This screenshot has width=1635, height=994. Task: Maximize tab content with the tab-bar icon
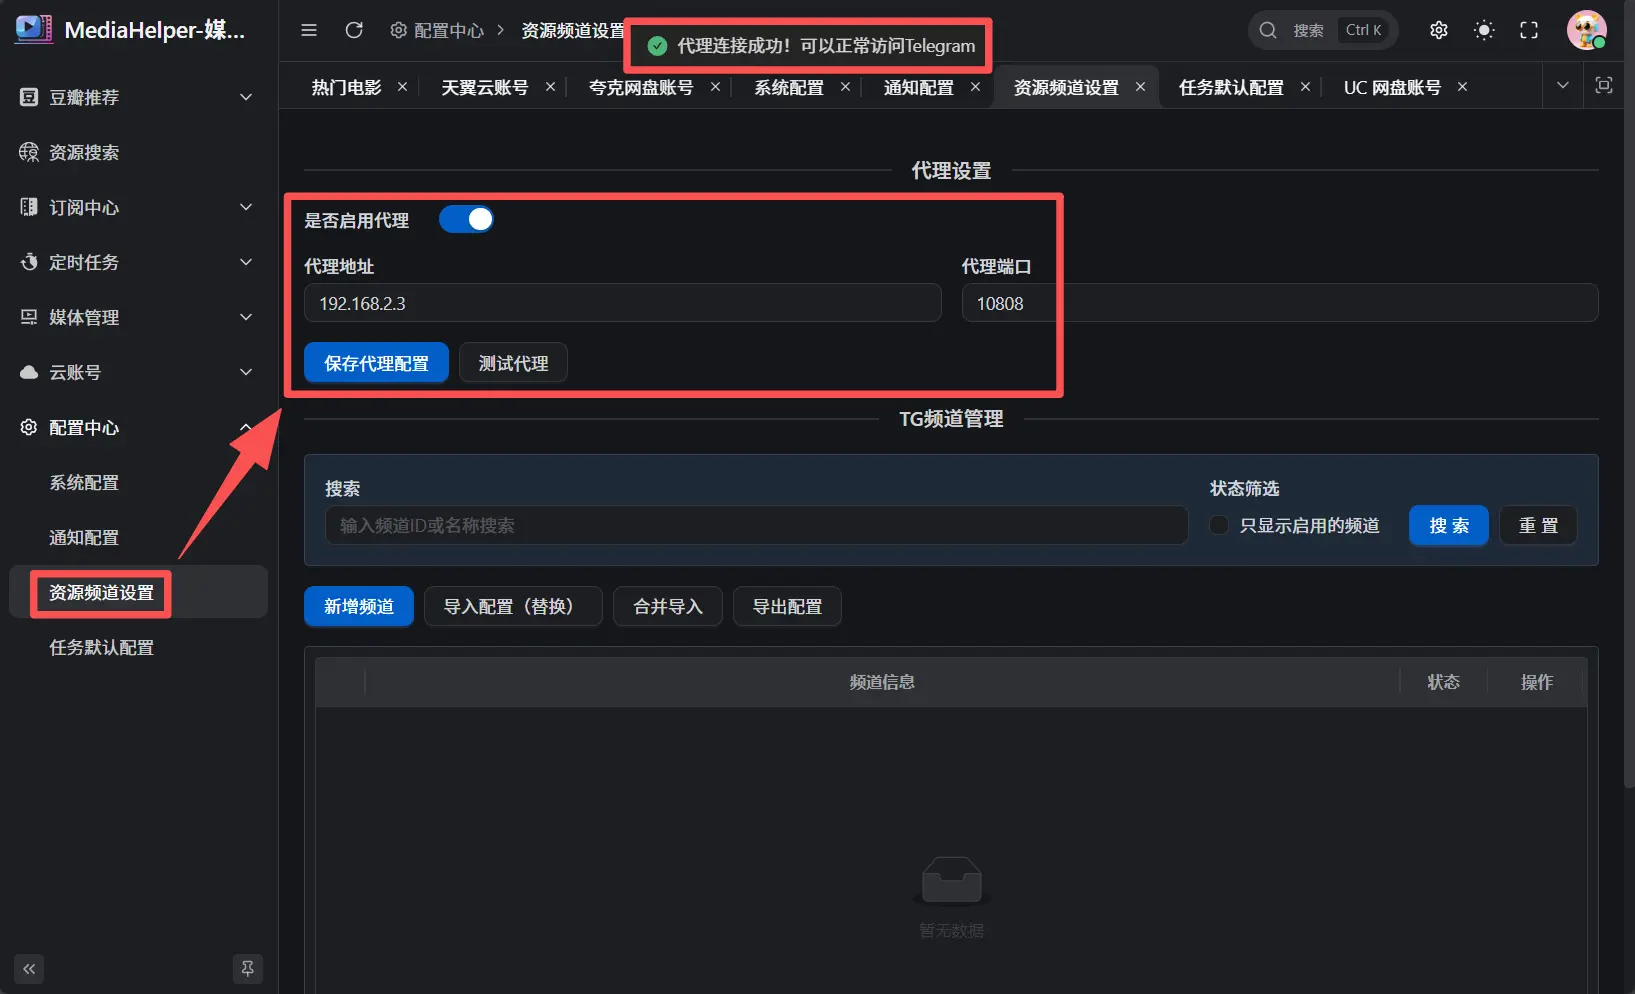1604,86
